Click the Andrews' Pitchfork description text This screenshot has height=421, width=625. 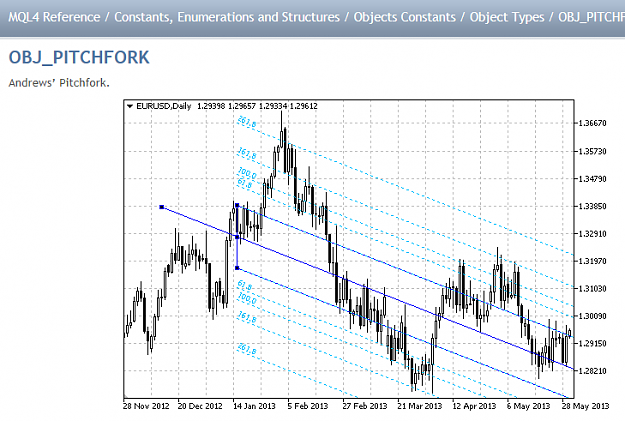[59, 83]
